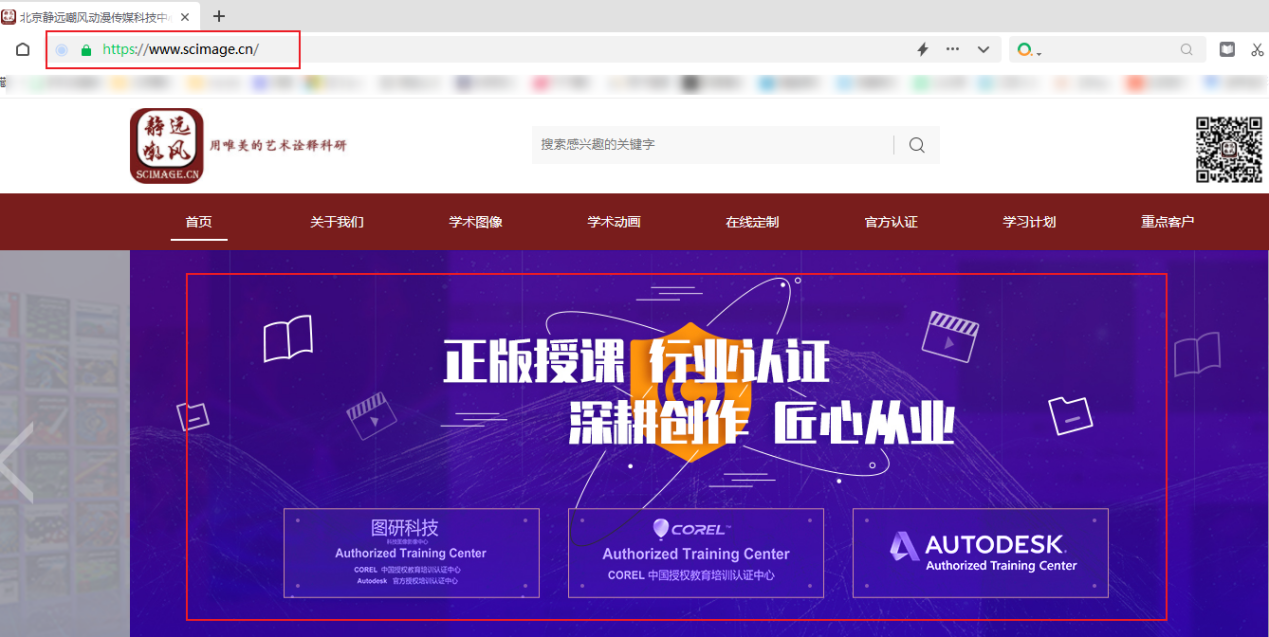Open the 在线定制 navigation item
Image resolution: width=1269 pixels, height=637 pixels.
pos(752,222)
